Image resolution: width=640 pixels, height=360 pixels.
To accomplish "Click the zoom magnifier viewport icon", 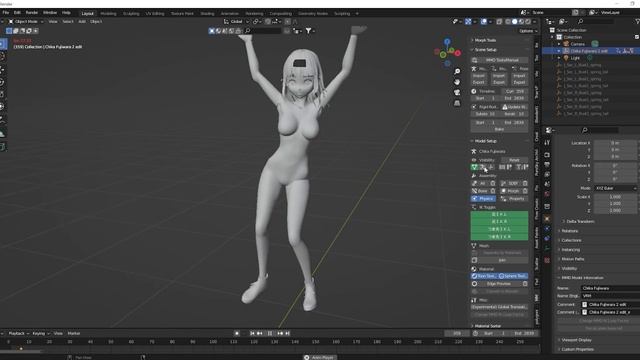I will pos(457,71).
